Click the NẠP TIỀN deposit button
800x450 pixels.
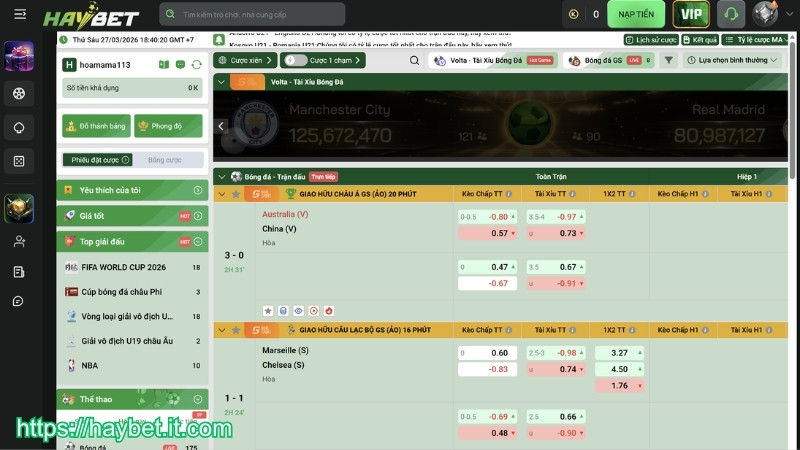(x=636, y=14)
